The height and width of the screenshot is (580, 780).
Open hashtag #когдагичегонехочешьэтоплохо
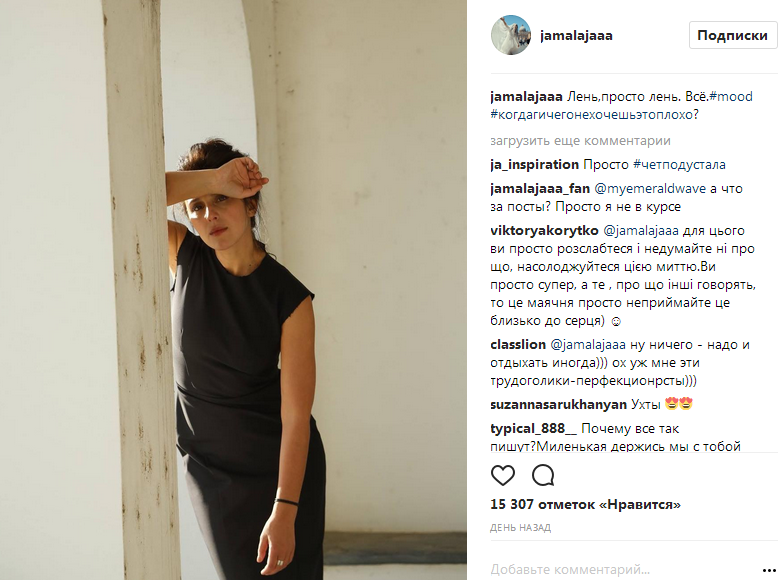594,114
